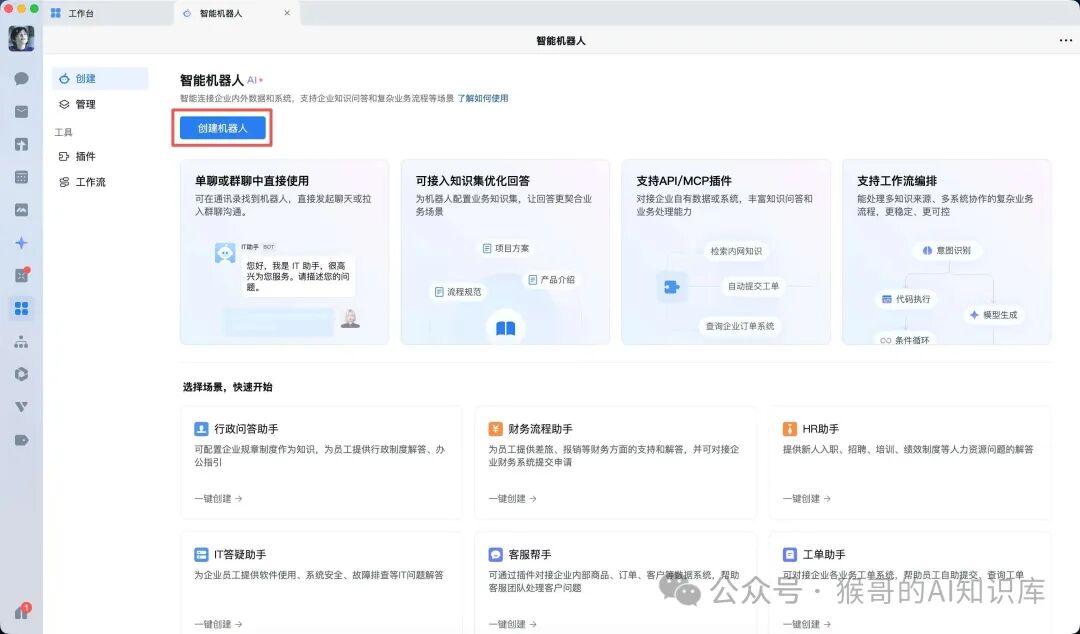Screen dimensions: 1080x634
Task: Open the Mail icon in the left sidebar
Action: pyautogui.click(x=21, y=110)
